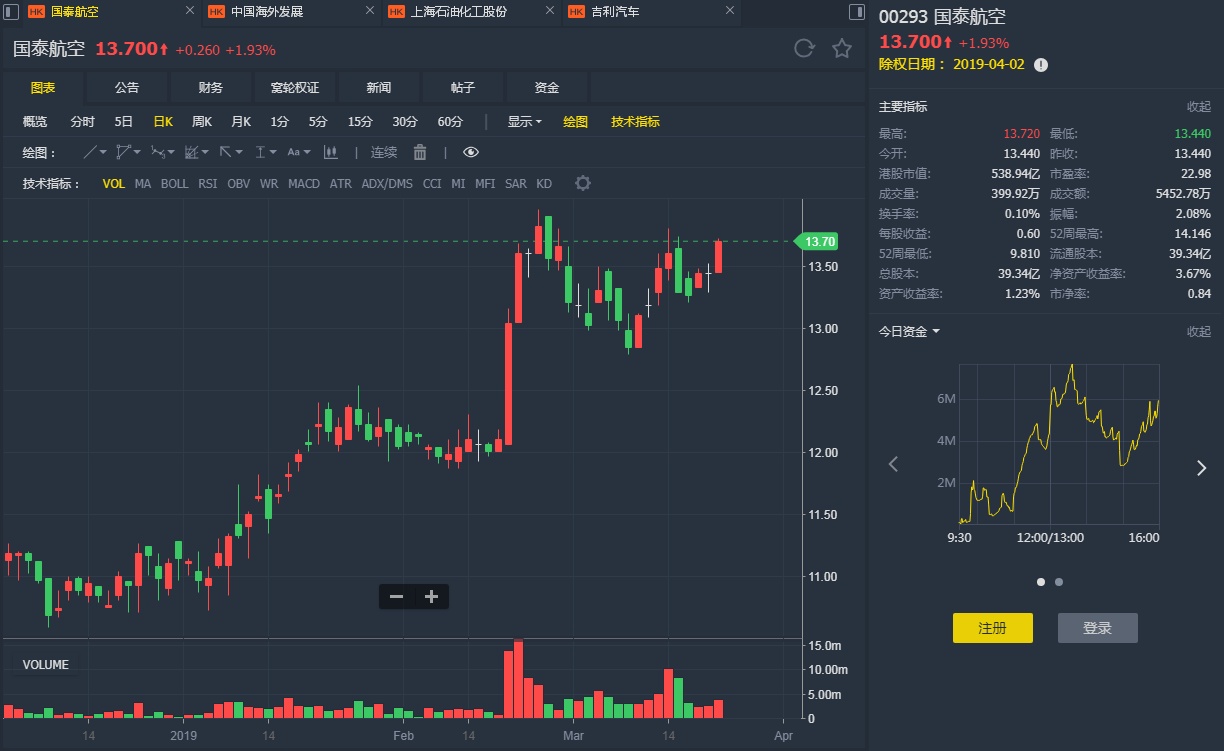Screen dimensions: 1224x751
Task: Open the text annotation tool dropdown
Action: [299, 152]
